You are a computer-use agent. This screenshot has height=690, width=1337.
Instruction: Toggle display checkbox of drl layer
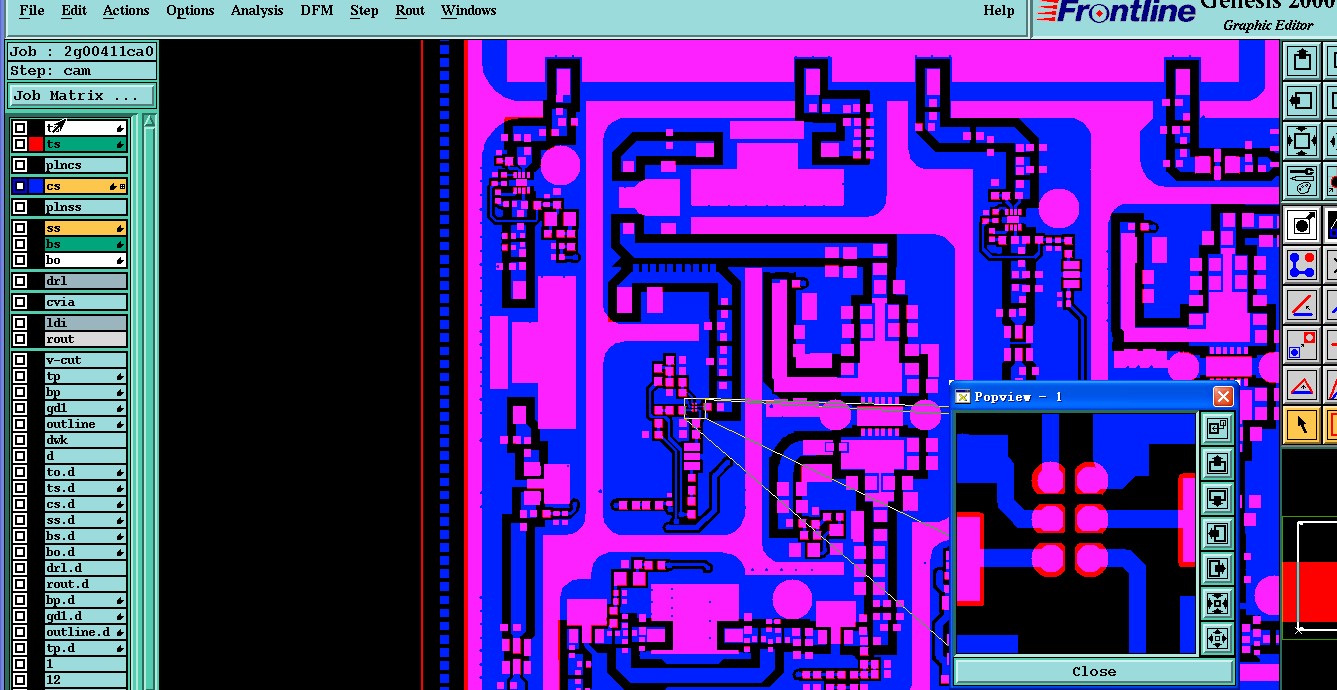point(20,281)
